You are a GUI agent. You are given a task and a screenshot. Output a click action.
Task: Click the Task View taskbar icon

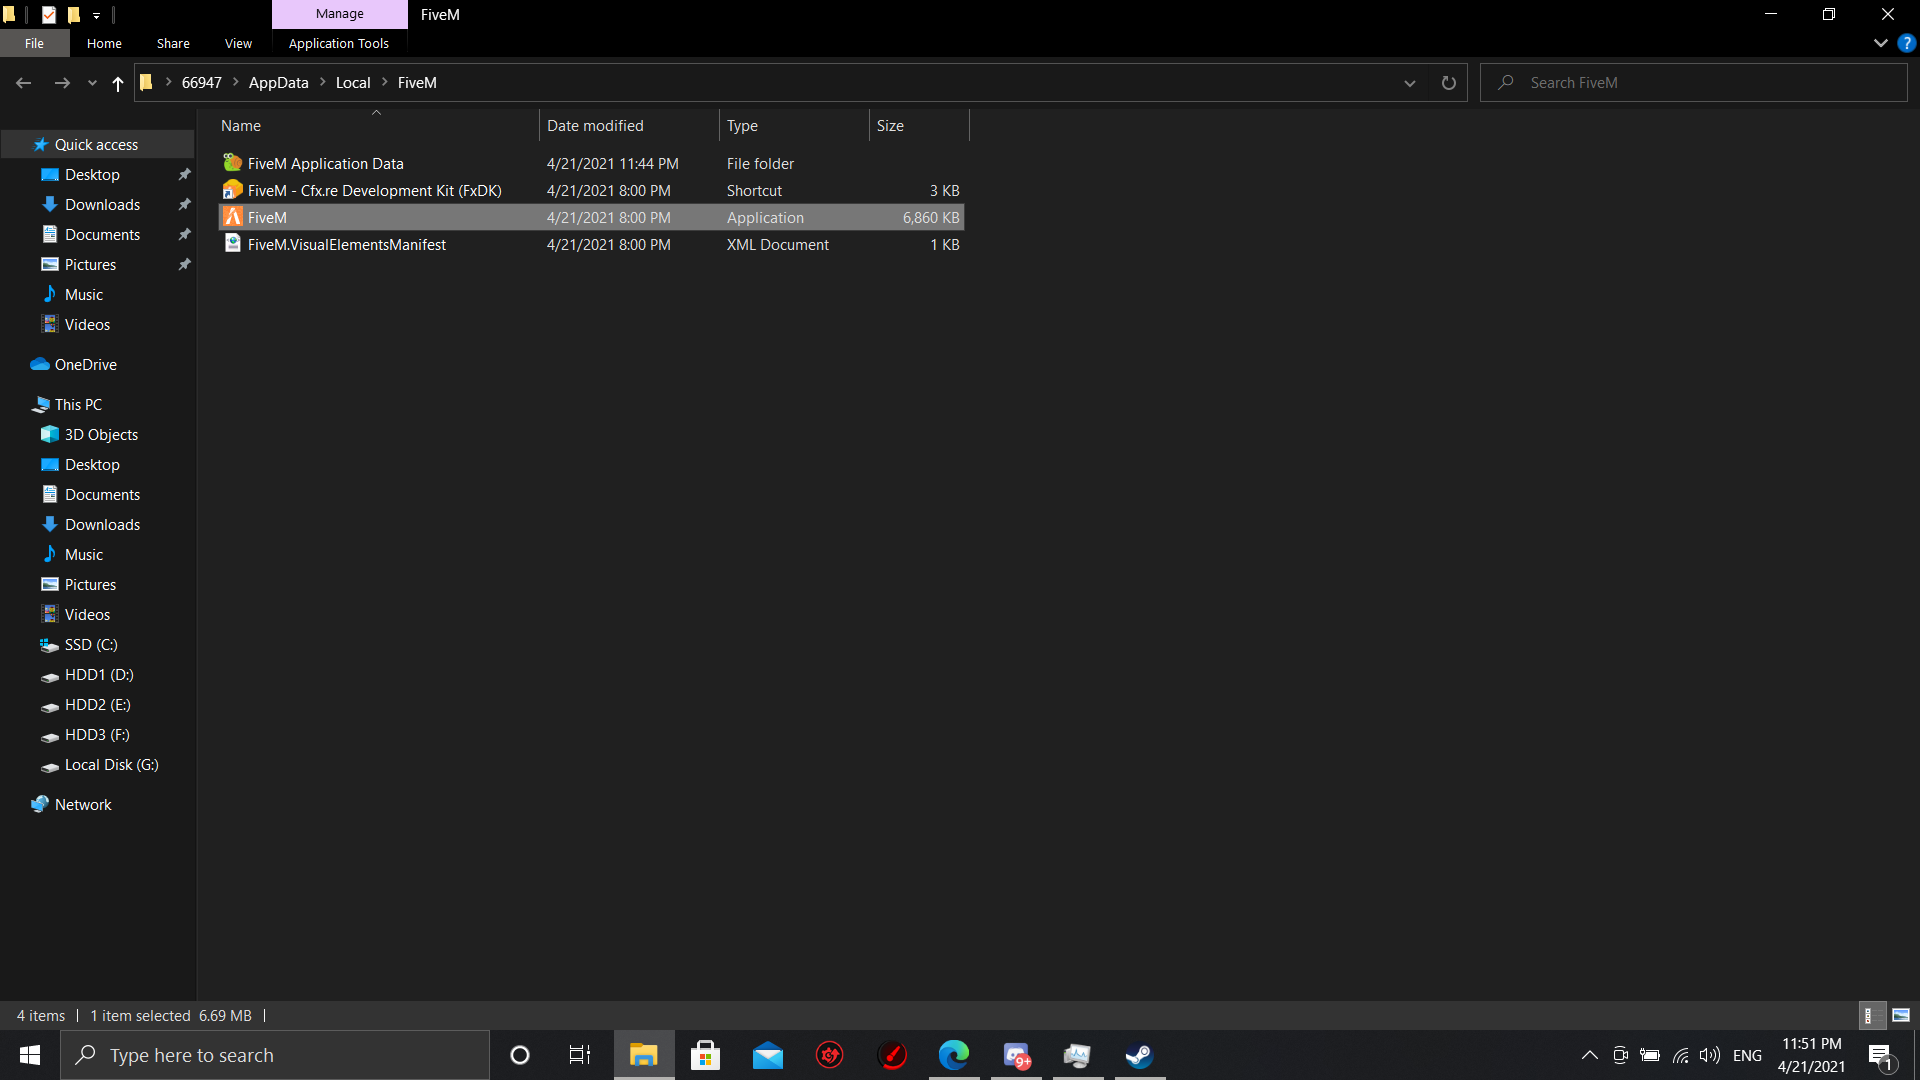click(580, 1055)
